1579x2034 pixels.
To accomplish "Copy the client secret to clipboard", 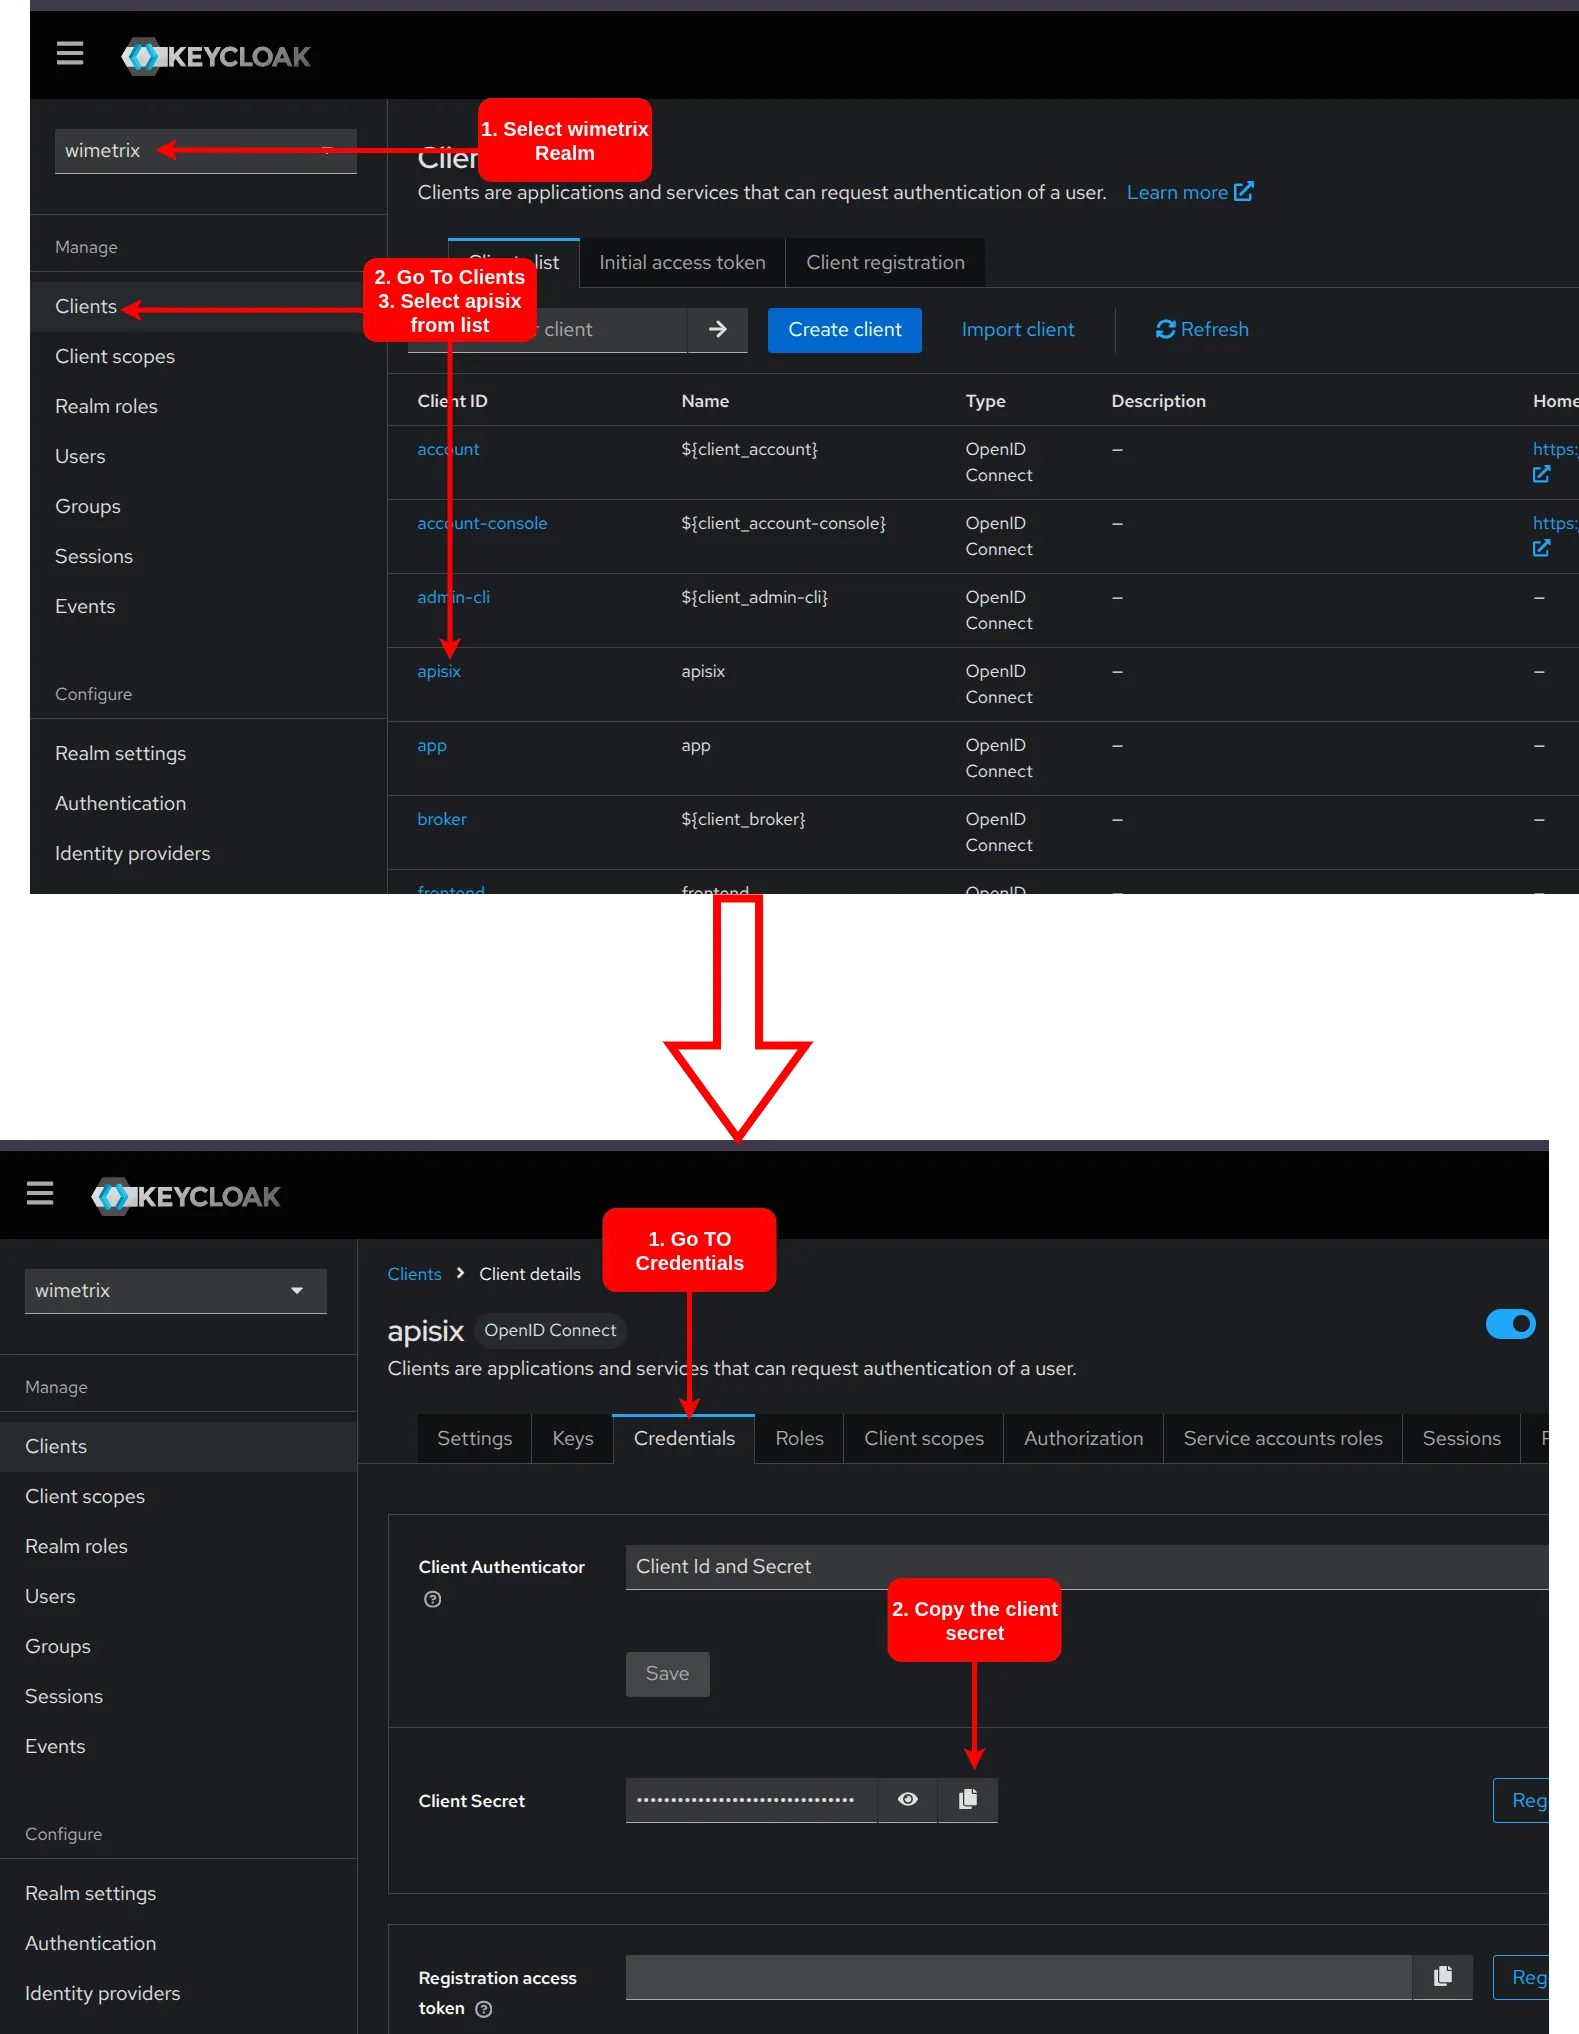I will point(968,1799).
